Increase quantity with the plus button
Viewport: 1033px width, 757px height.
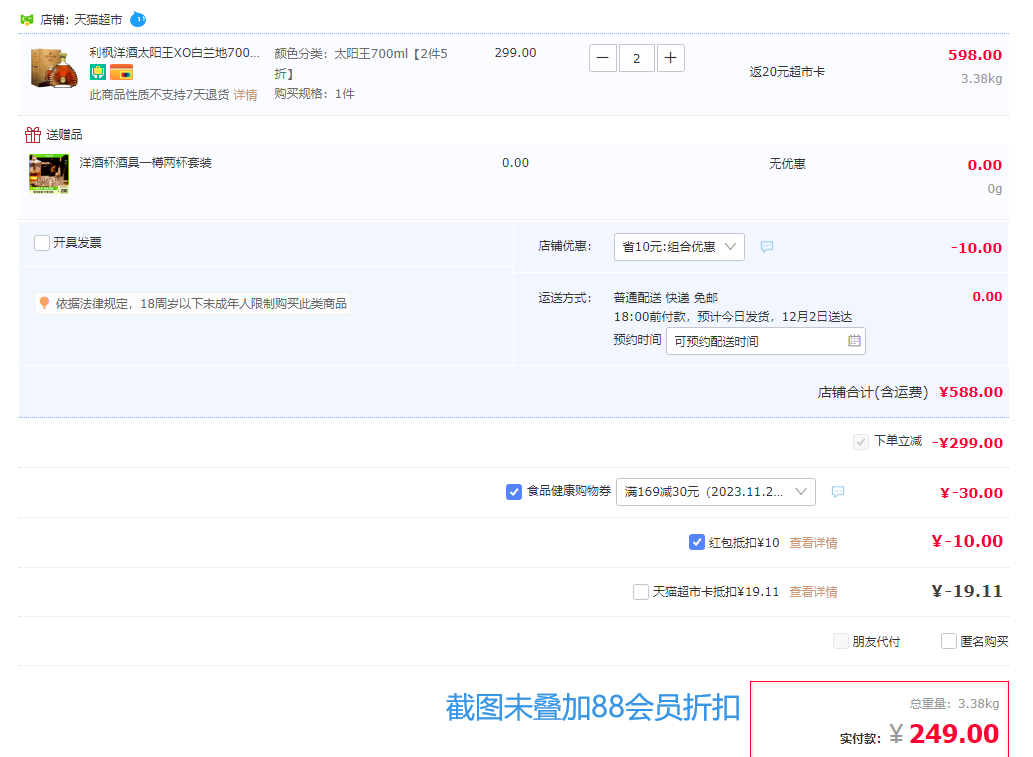coord(671,58)
